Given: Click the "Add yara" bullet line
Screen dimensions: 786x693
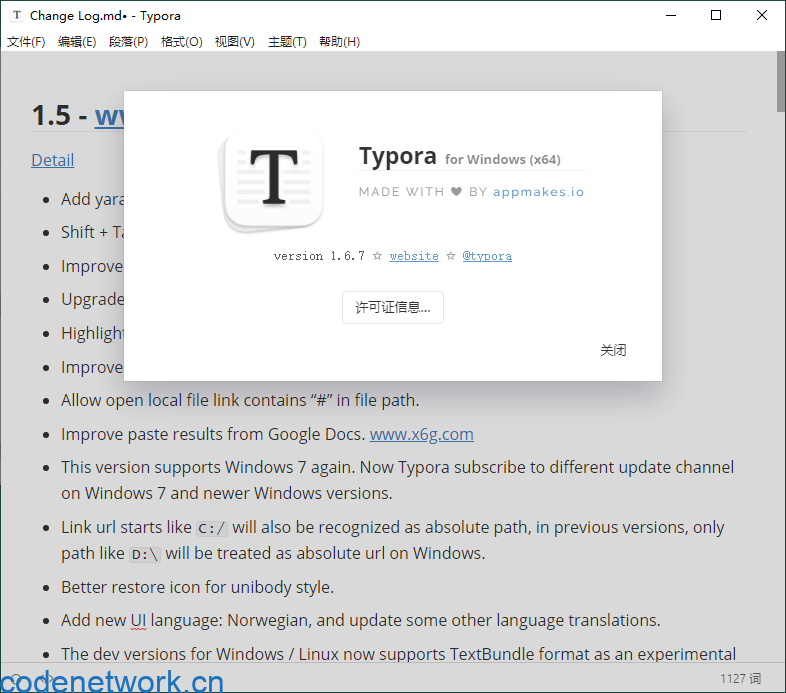Looking at the screenshot, I should 92,199.
